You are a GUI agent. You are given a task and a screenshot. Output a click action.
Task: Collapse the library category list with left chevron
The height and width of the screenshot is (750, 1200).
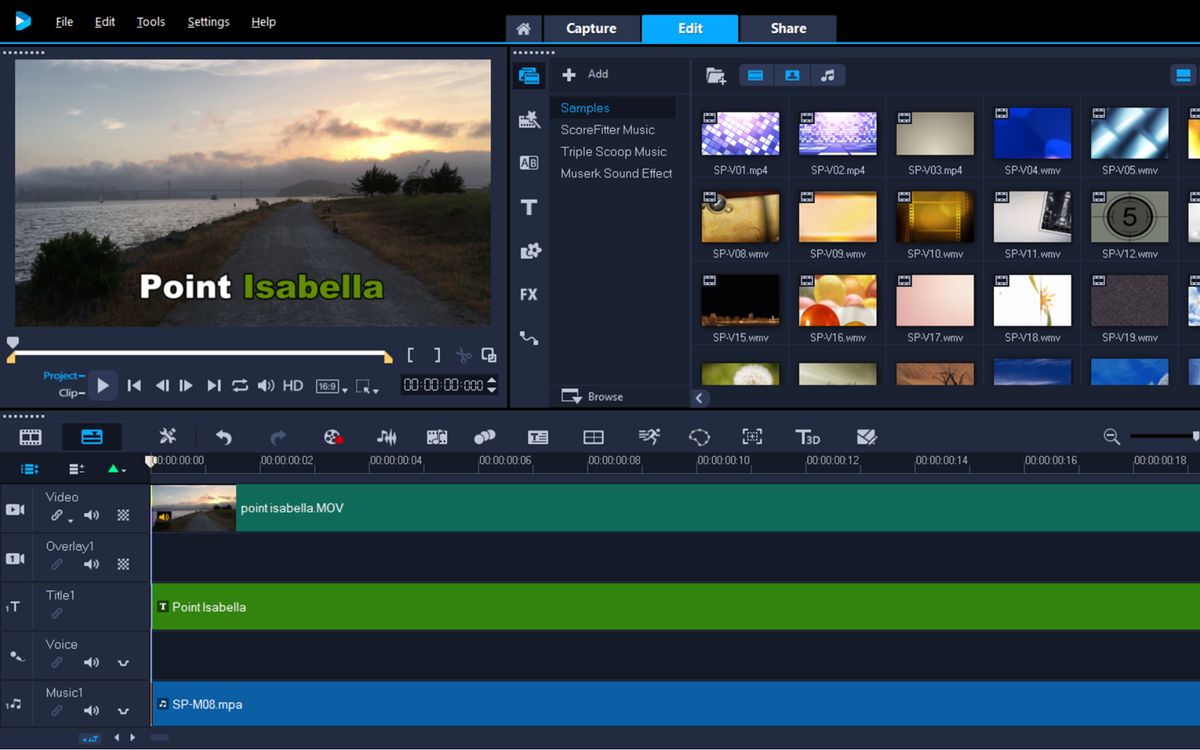[699, 397]
